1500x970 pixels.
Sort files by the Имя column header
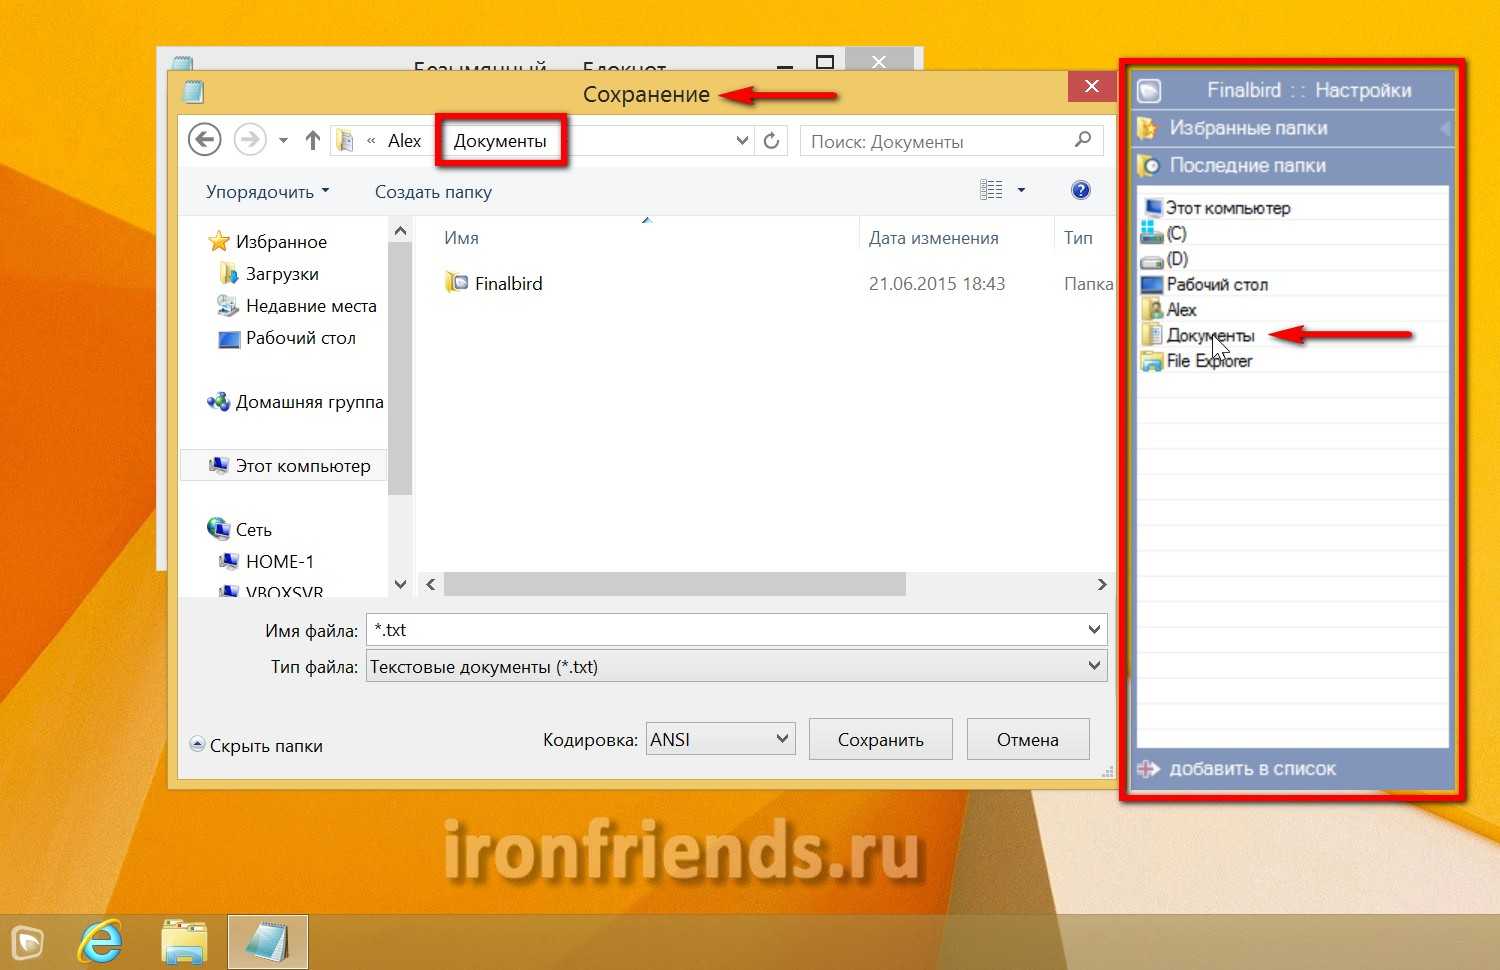(x=461, y=238)
